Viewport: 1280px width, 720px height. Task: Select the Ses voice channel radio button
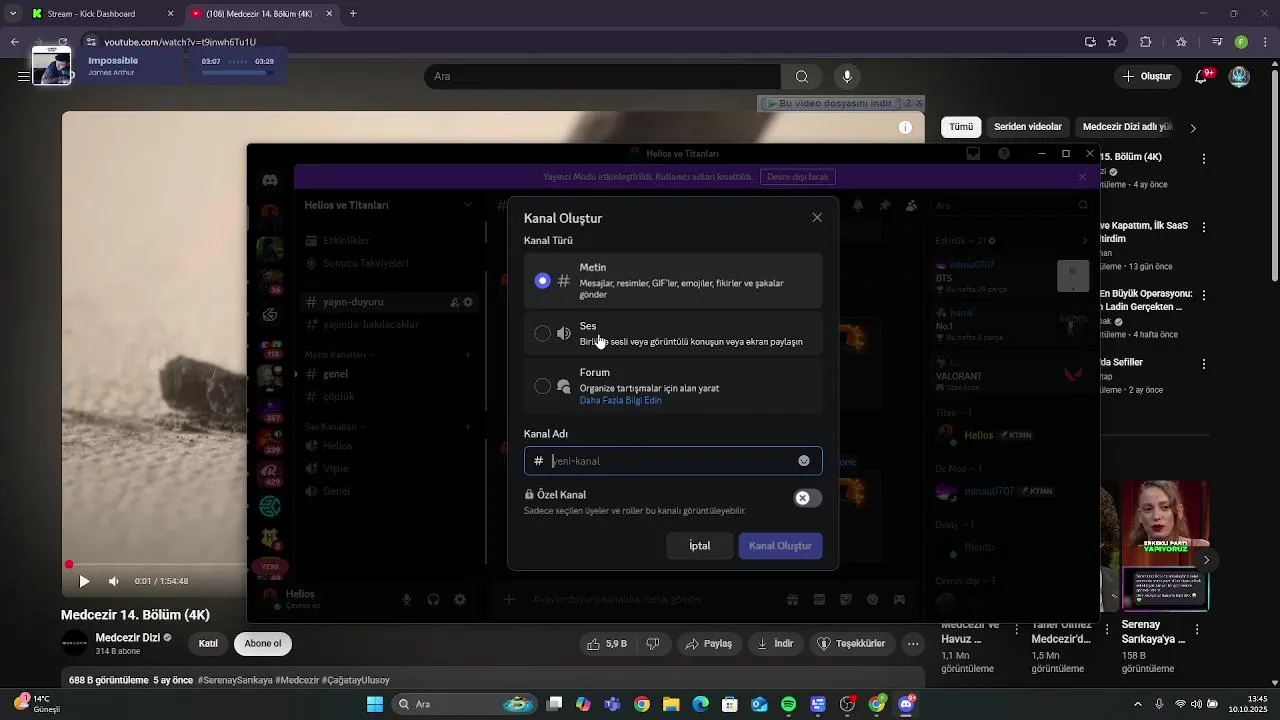point(542,333)
